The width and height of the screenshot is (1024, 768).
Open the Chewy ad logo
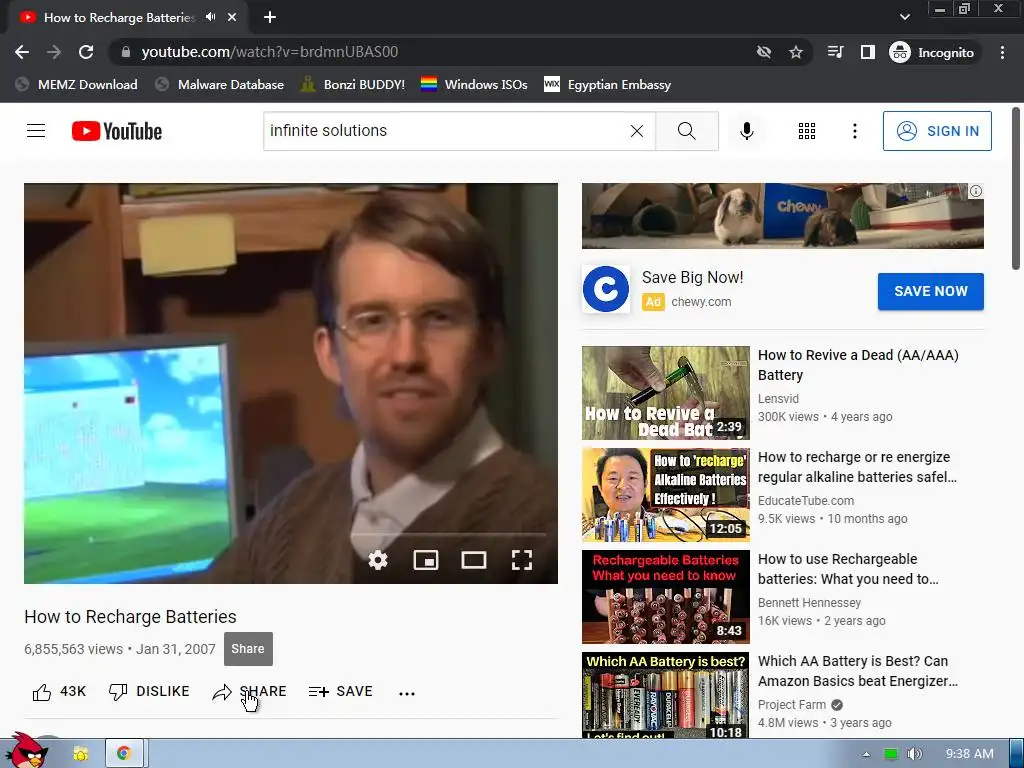point(605,289)
